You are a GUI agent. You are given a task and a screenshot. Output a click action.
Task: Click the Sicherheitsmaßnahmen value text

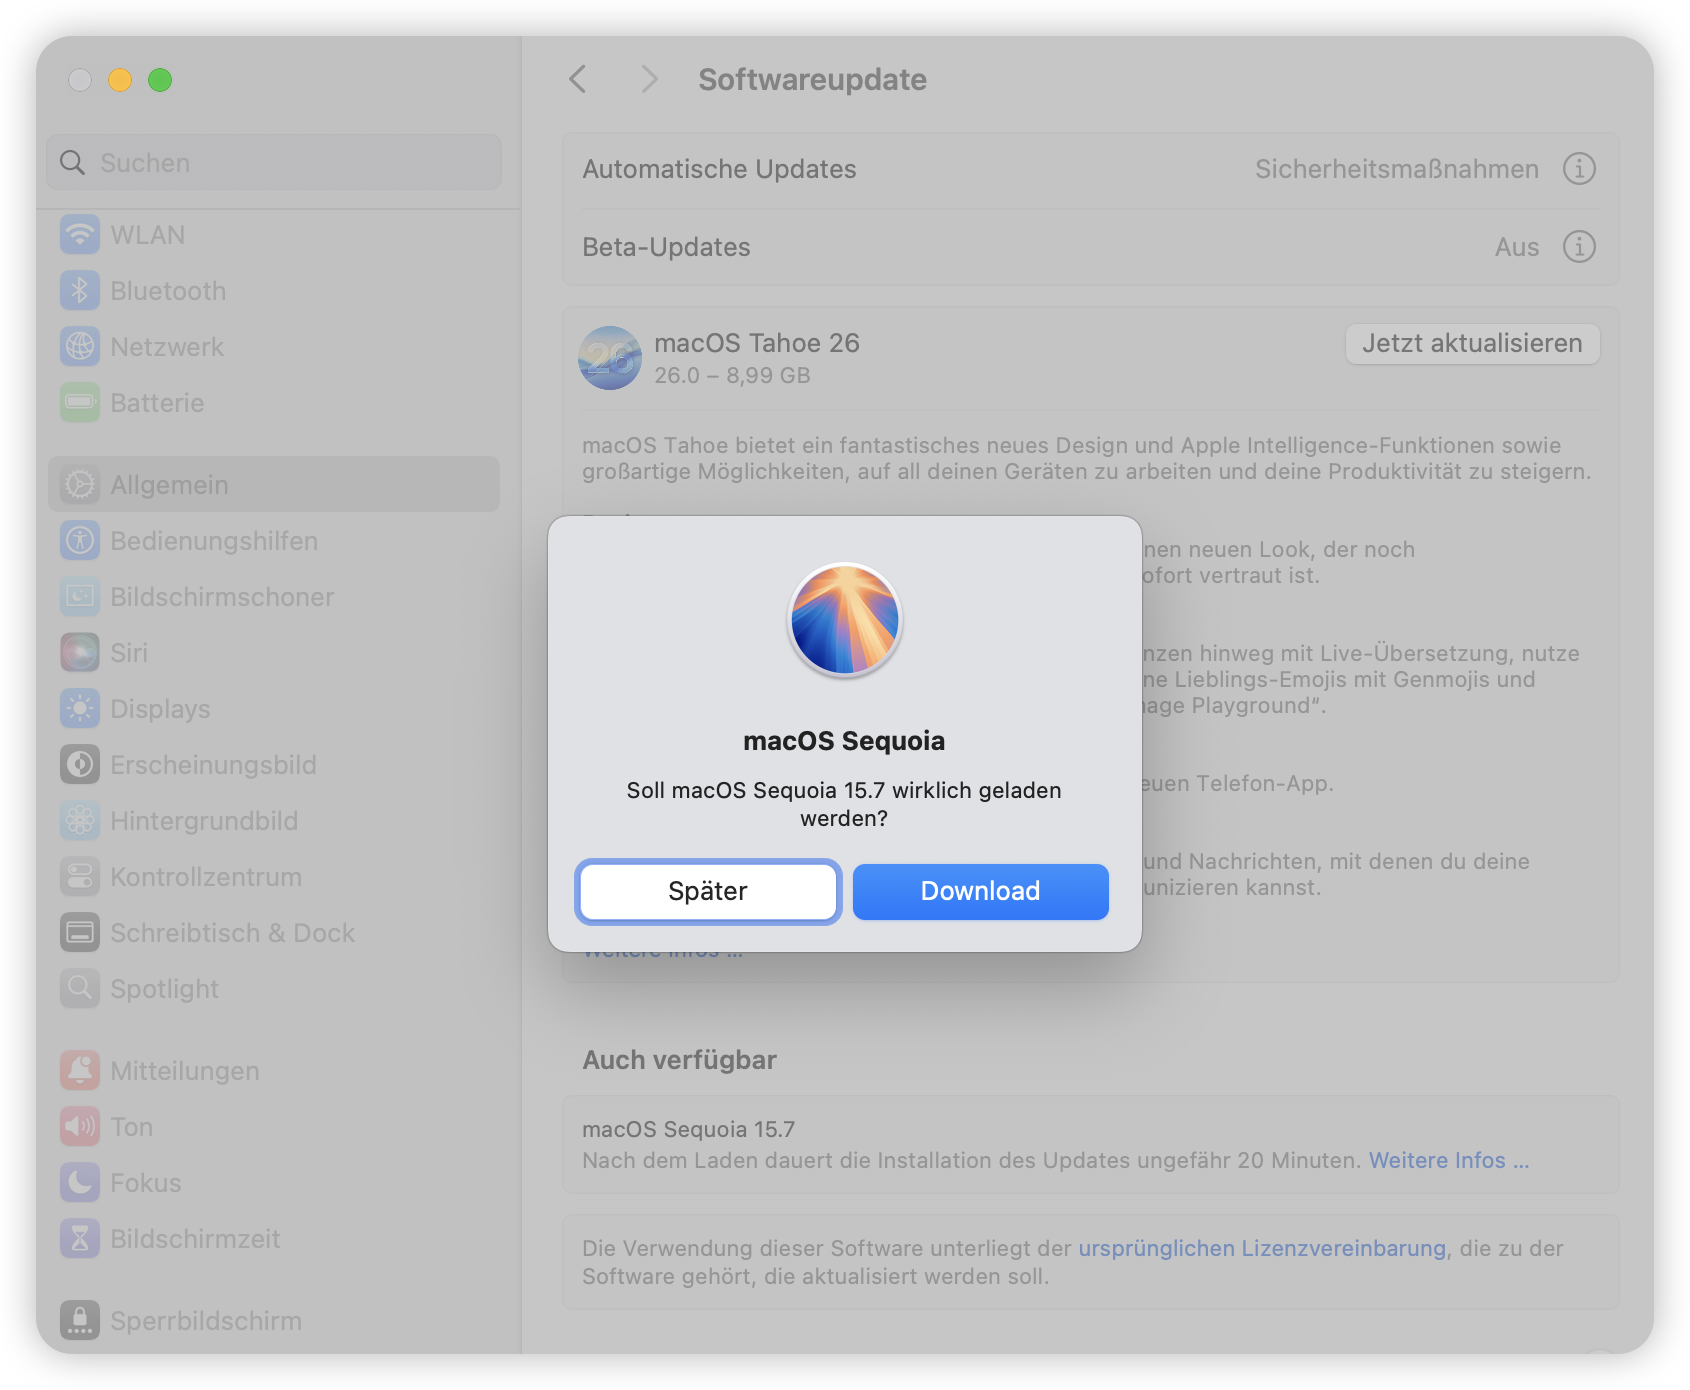click(x=1397, y=169)
